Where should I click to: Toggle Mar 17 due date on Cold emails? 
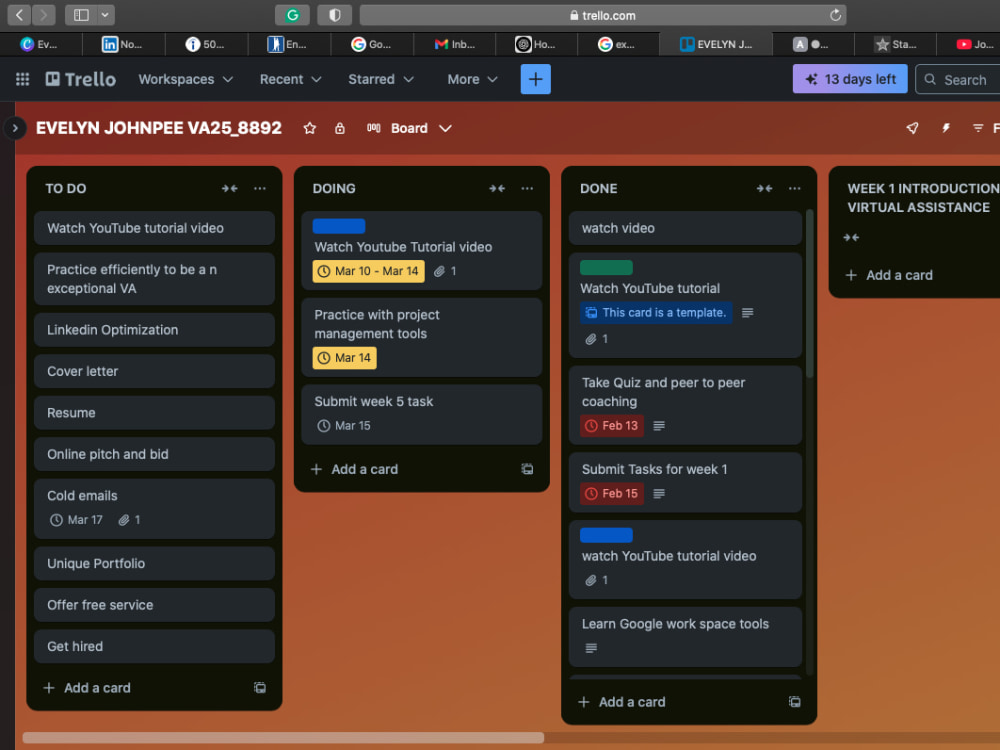tap(77, 520)
